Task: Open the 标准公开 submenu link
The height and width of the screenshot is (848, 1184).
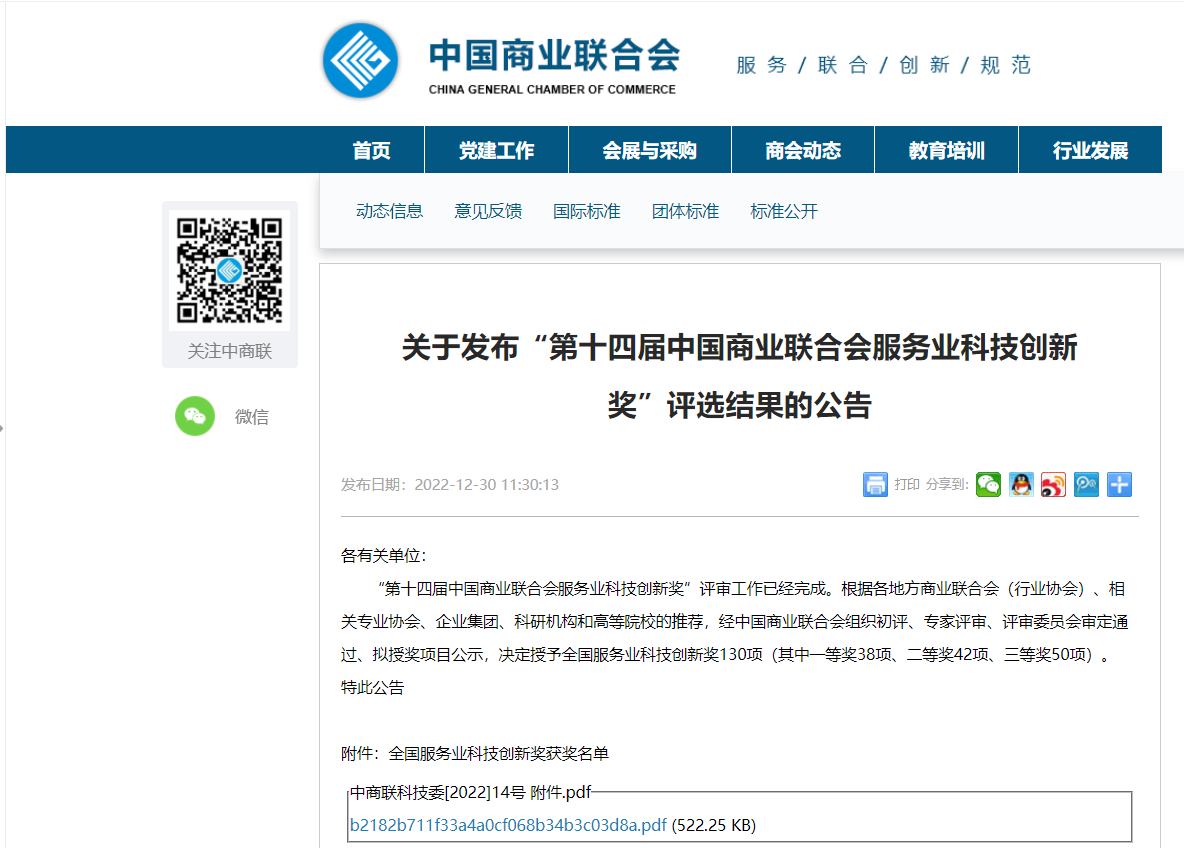Action: click(x=784, y=211)
